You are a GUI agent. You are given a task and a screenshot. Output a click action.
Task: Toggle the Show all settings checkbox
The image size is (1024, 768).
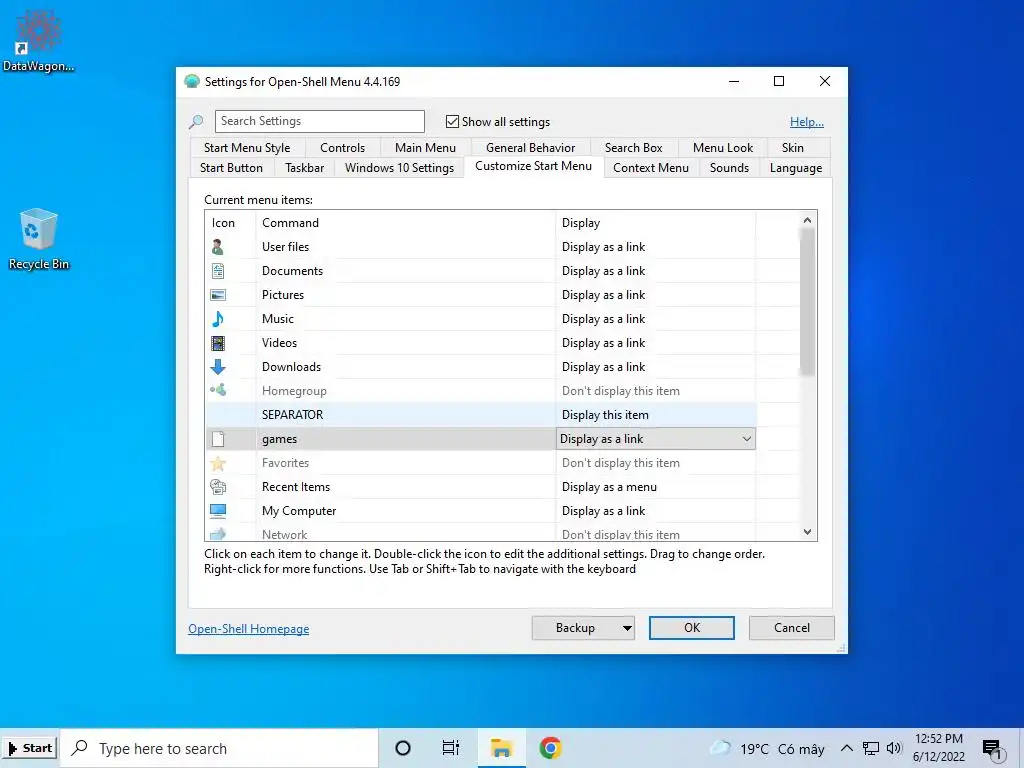(x=452, y=121)
